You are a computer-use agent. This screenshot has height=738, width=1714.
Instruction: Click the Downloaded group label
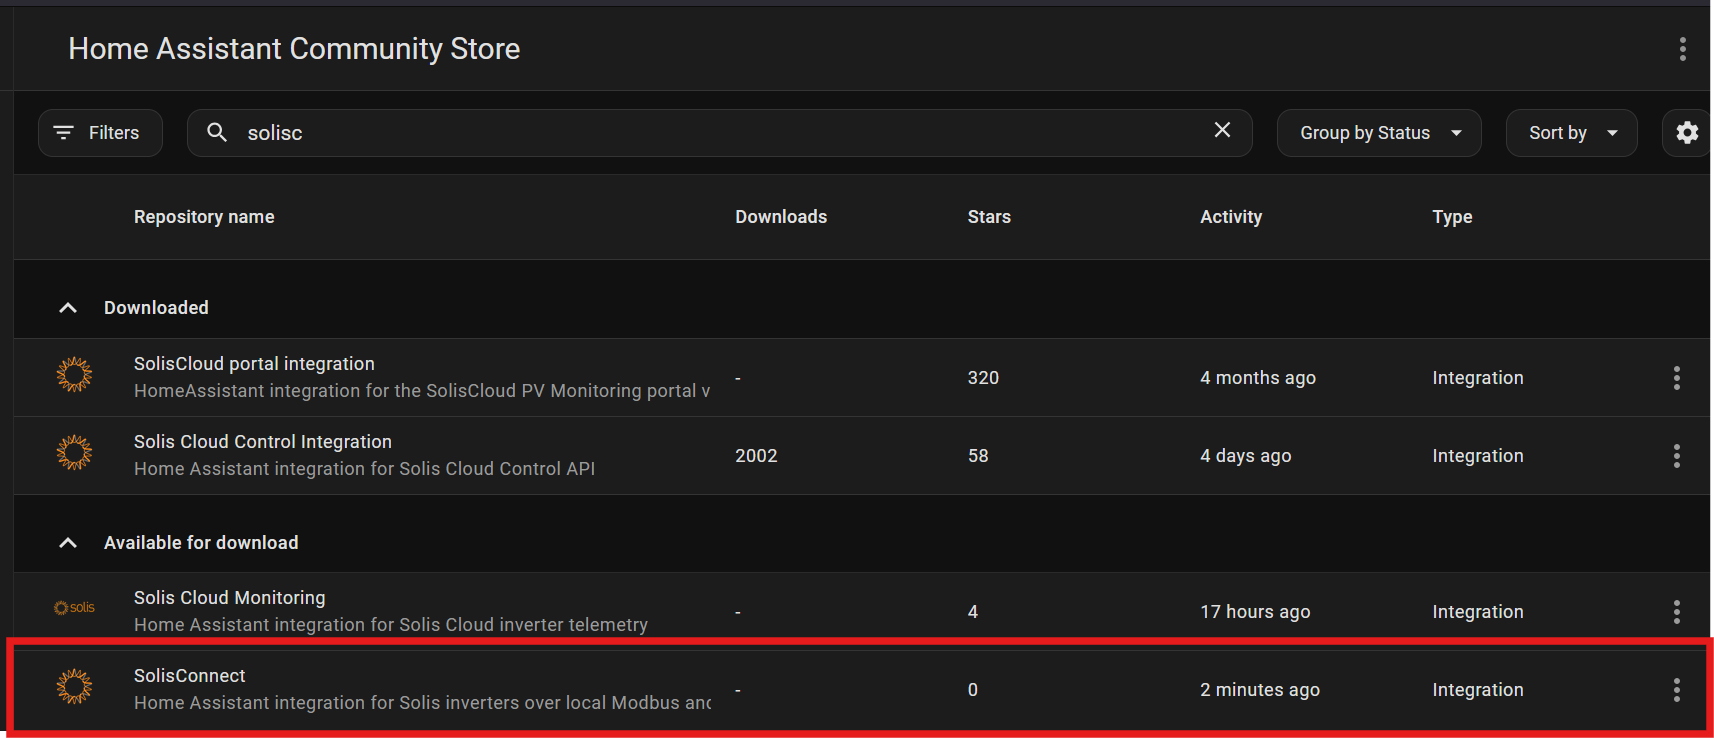(156, 308)
